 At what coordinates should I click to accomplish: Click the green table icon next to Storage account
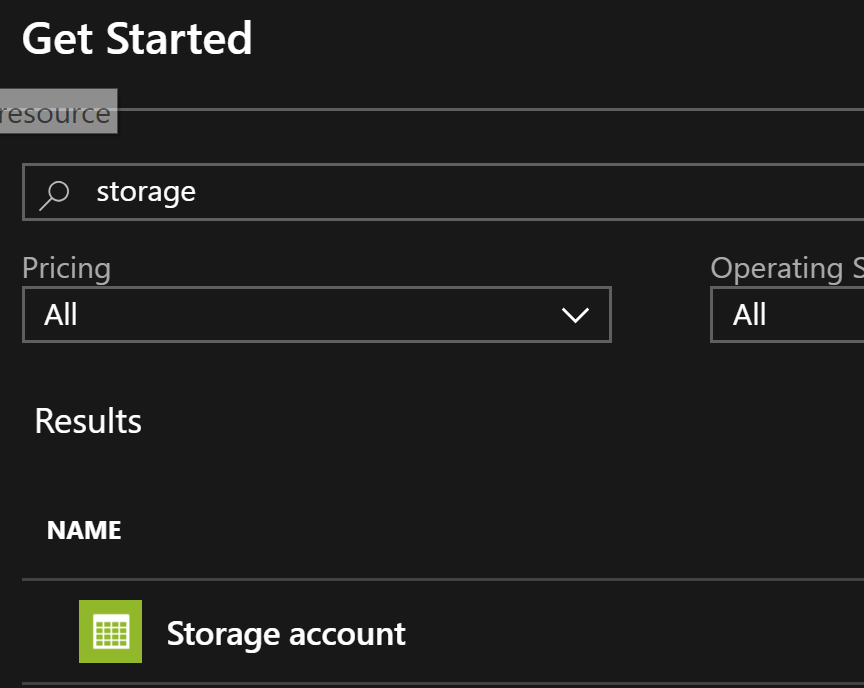(110, 632)
